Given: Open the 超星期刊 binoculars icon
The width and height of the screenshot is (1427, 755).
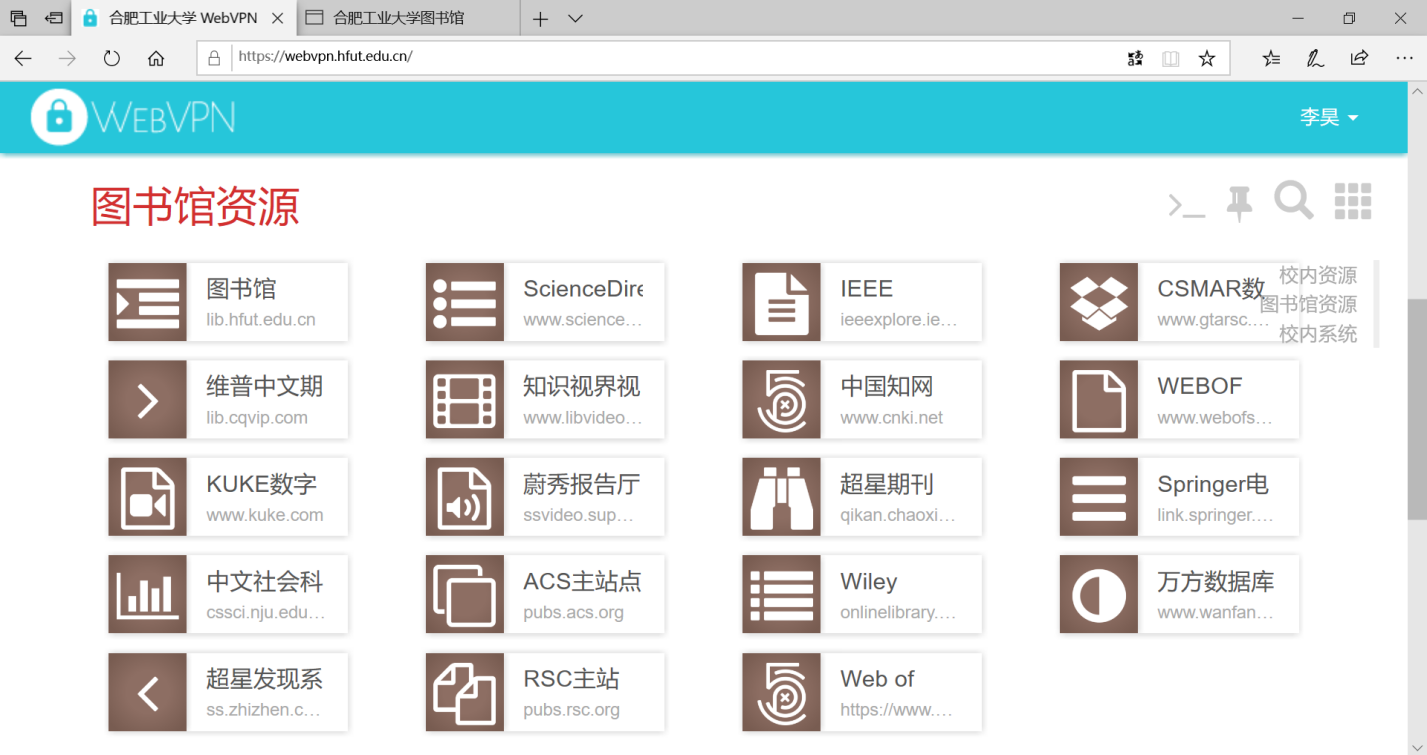Looking at the screenshot, I should tap(782, 496).
